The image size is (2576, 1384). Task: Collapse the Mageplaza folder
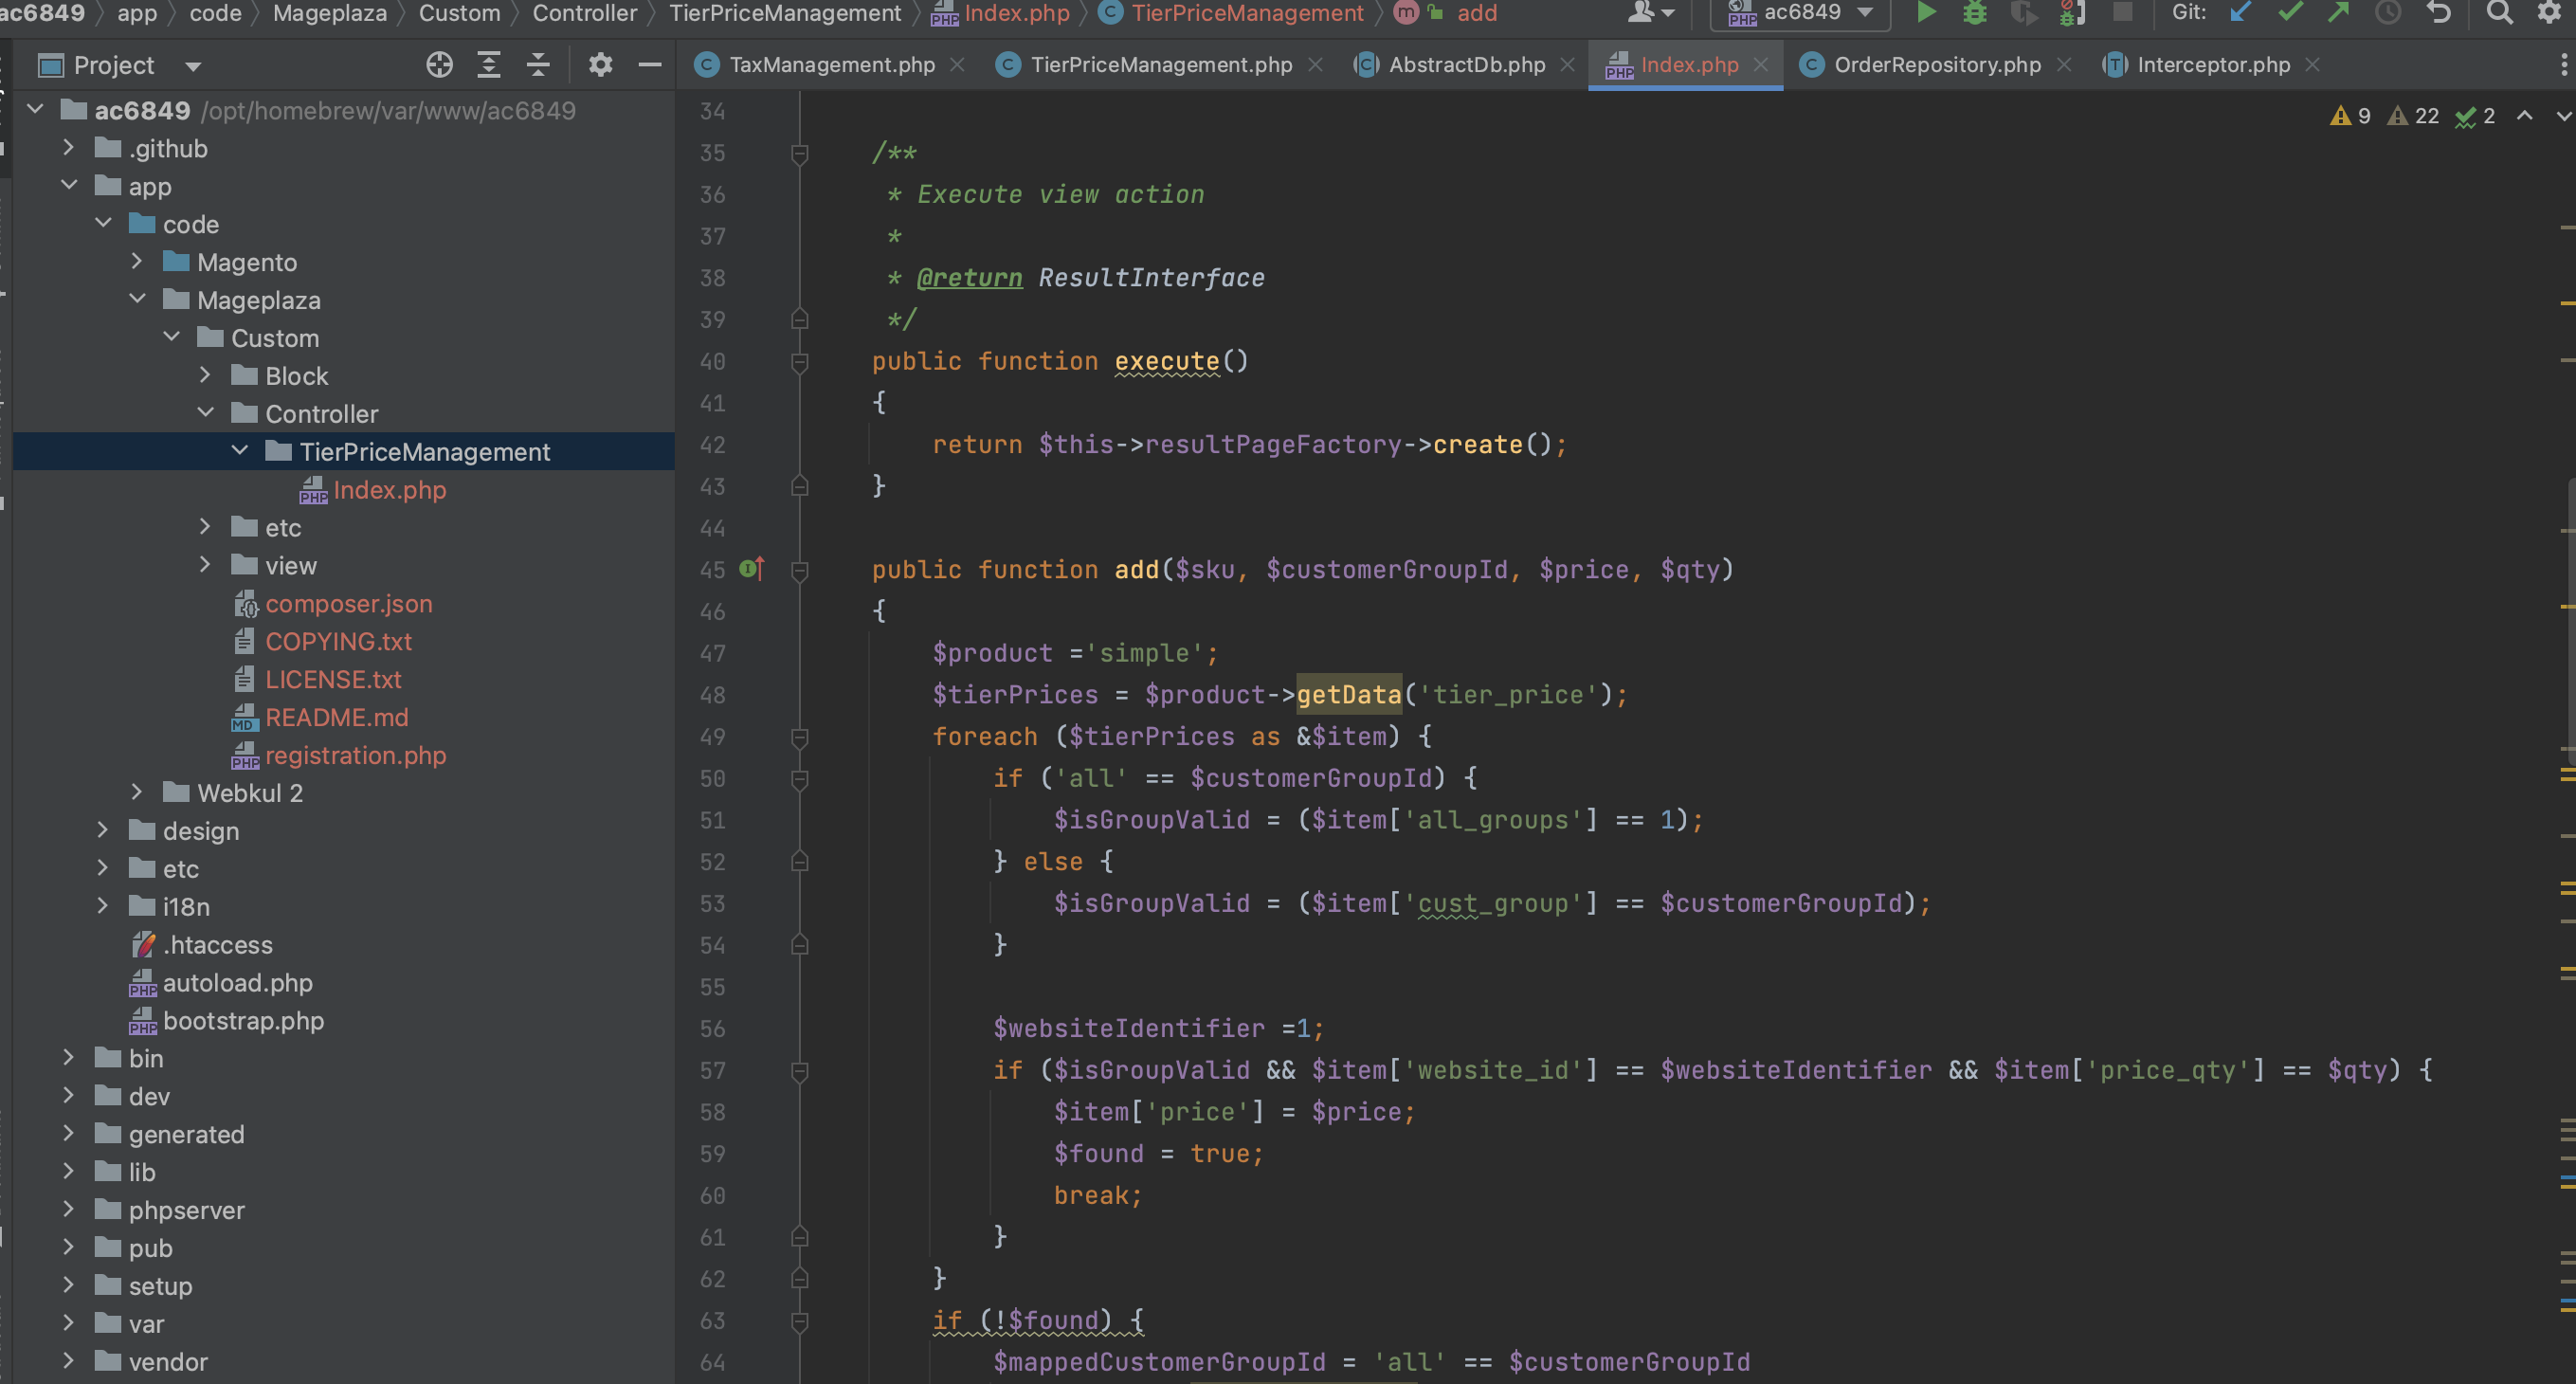point(137,300)
